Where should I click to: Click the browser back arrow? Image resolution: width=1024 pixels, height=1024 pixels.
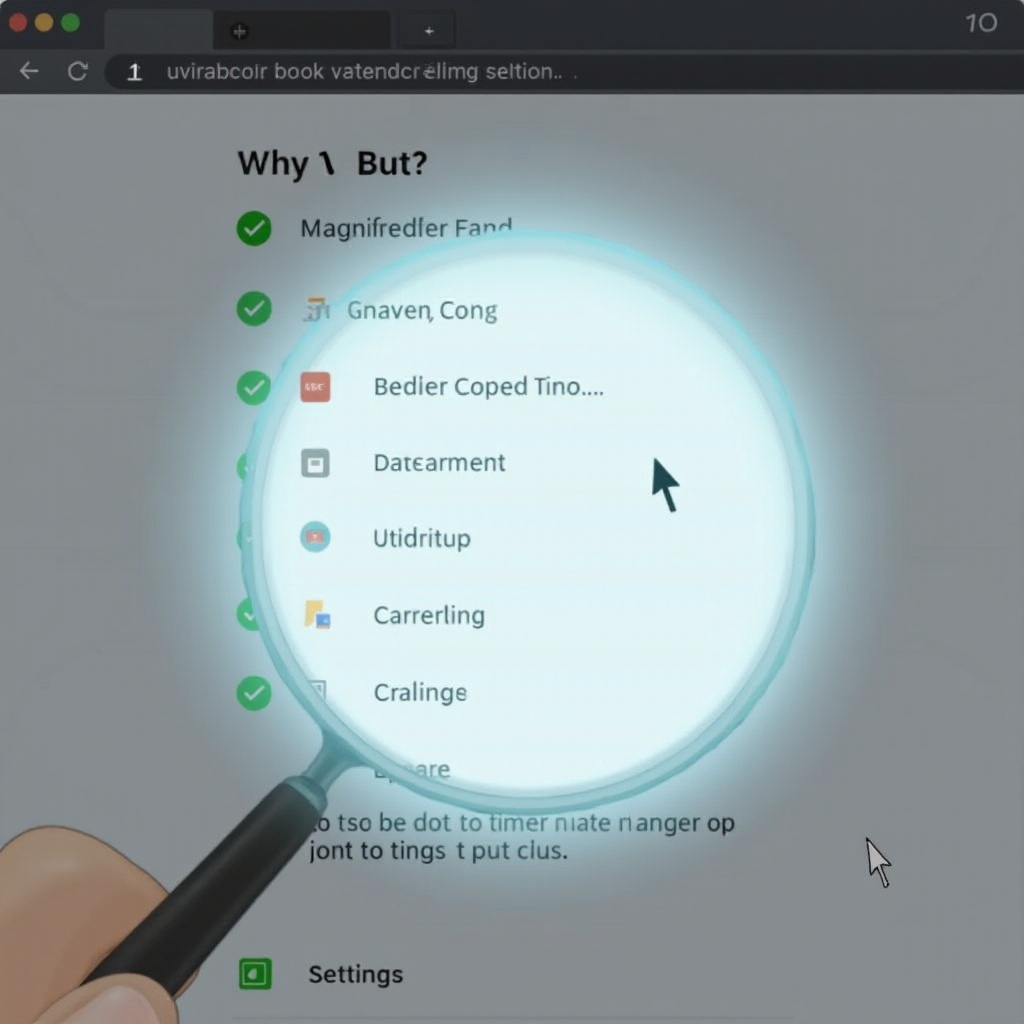29,71
